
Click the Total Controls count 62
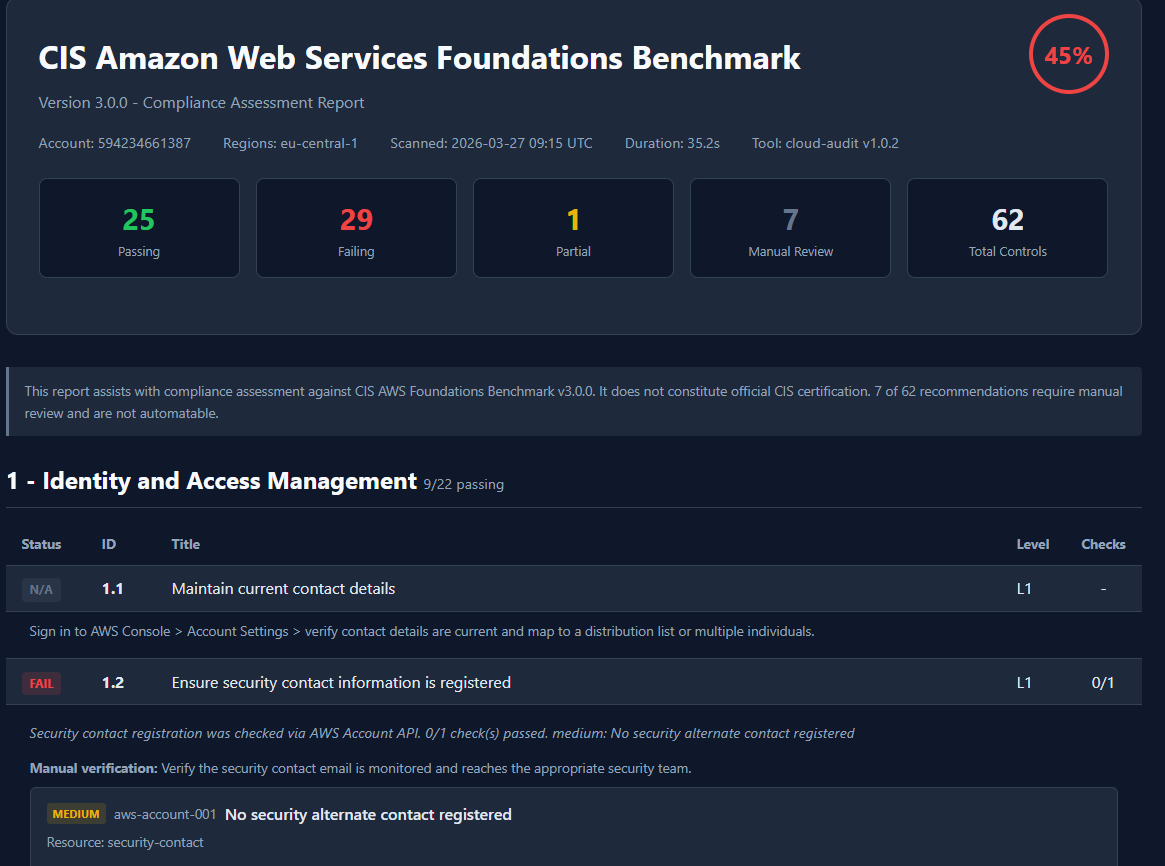pyautogui.click(x=1007, y=219)
